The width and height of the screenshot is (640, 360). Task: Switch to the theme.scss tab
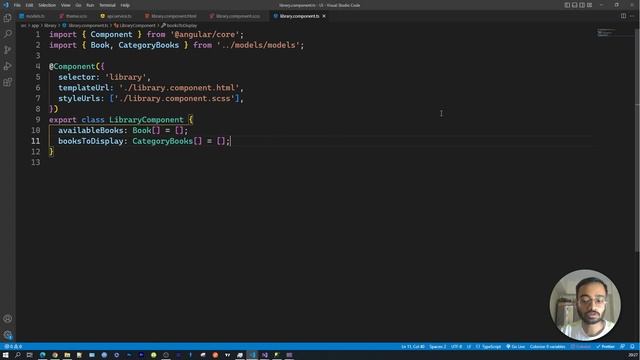[76, 16]
